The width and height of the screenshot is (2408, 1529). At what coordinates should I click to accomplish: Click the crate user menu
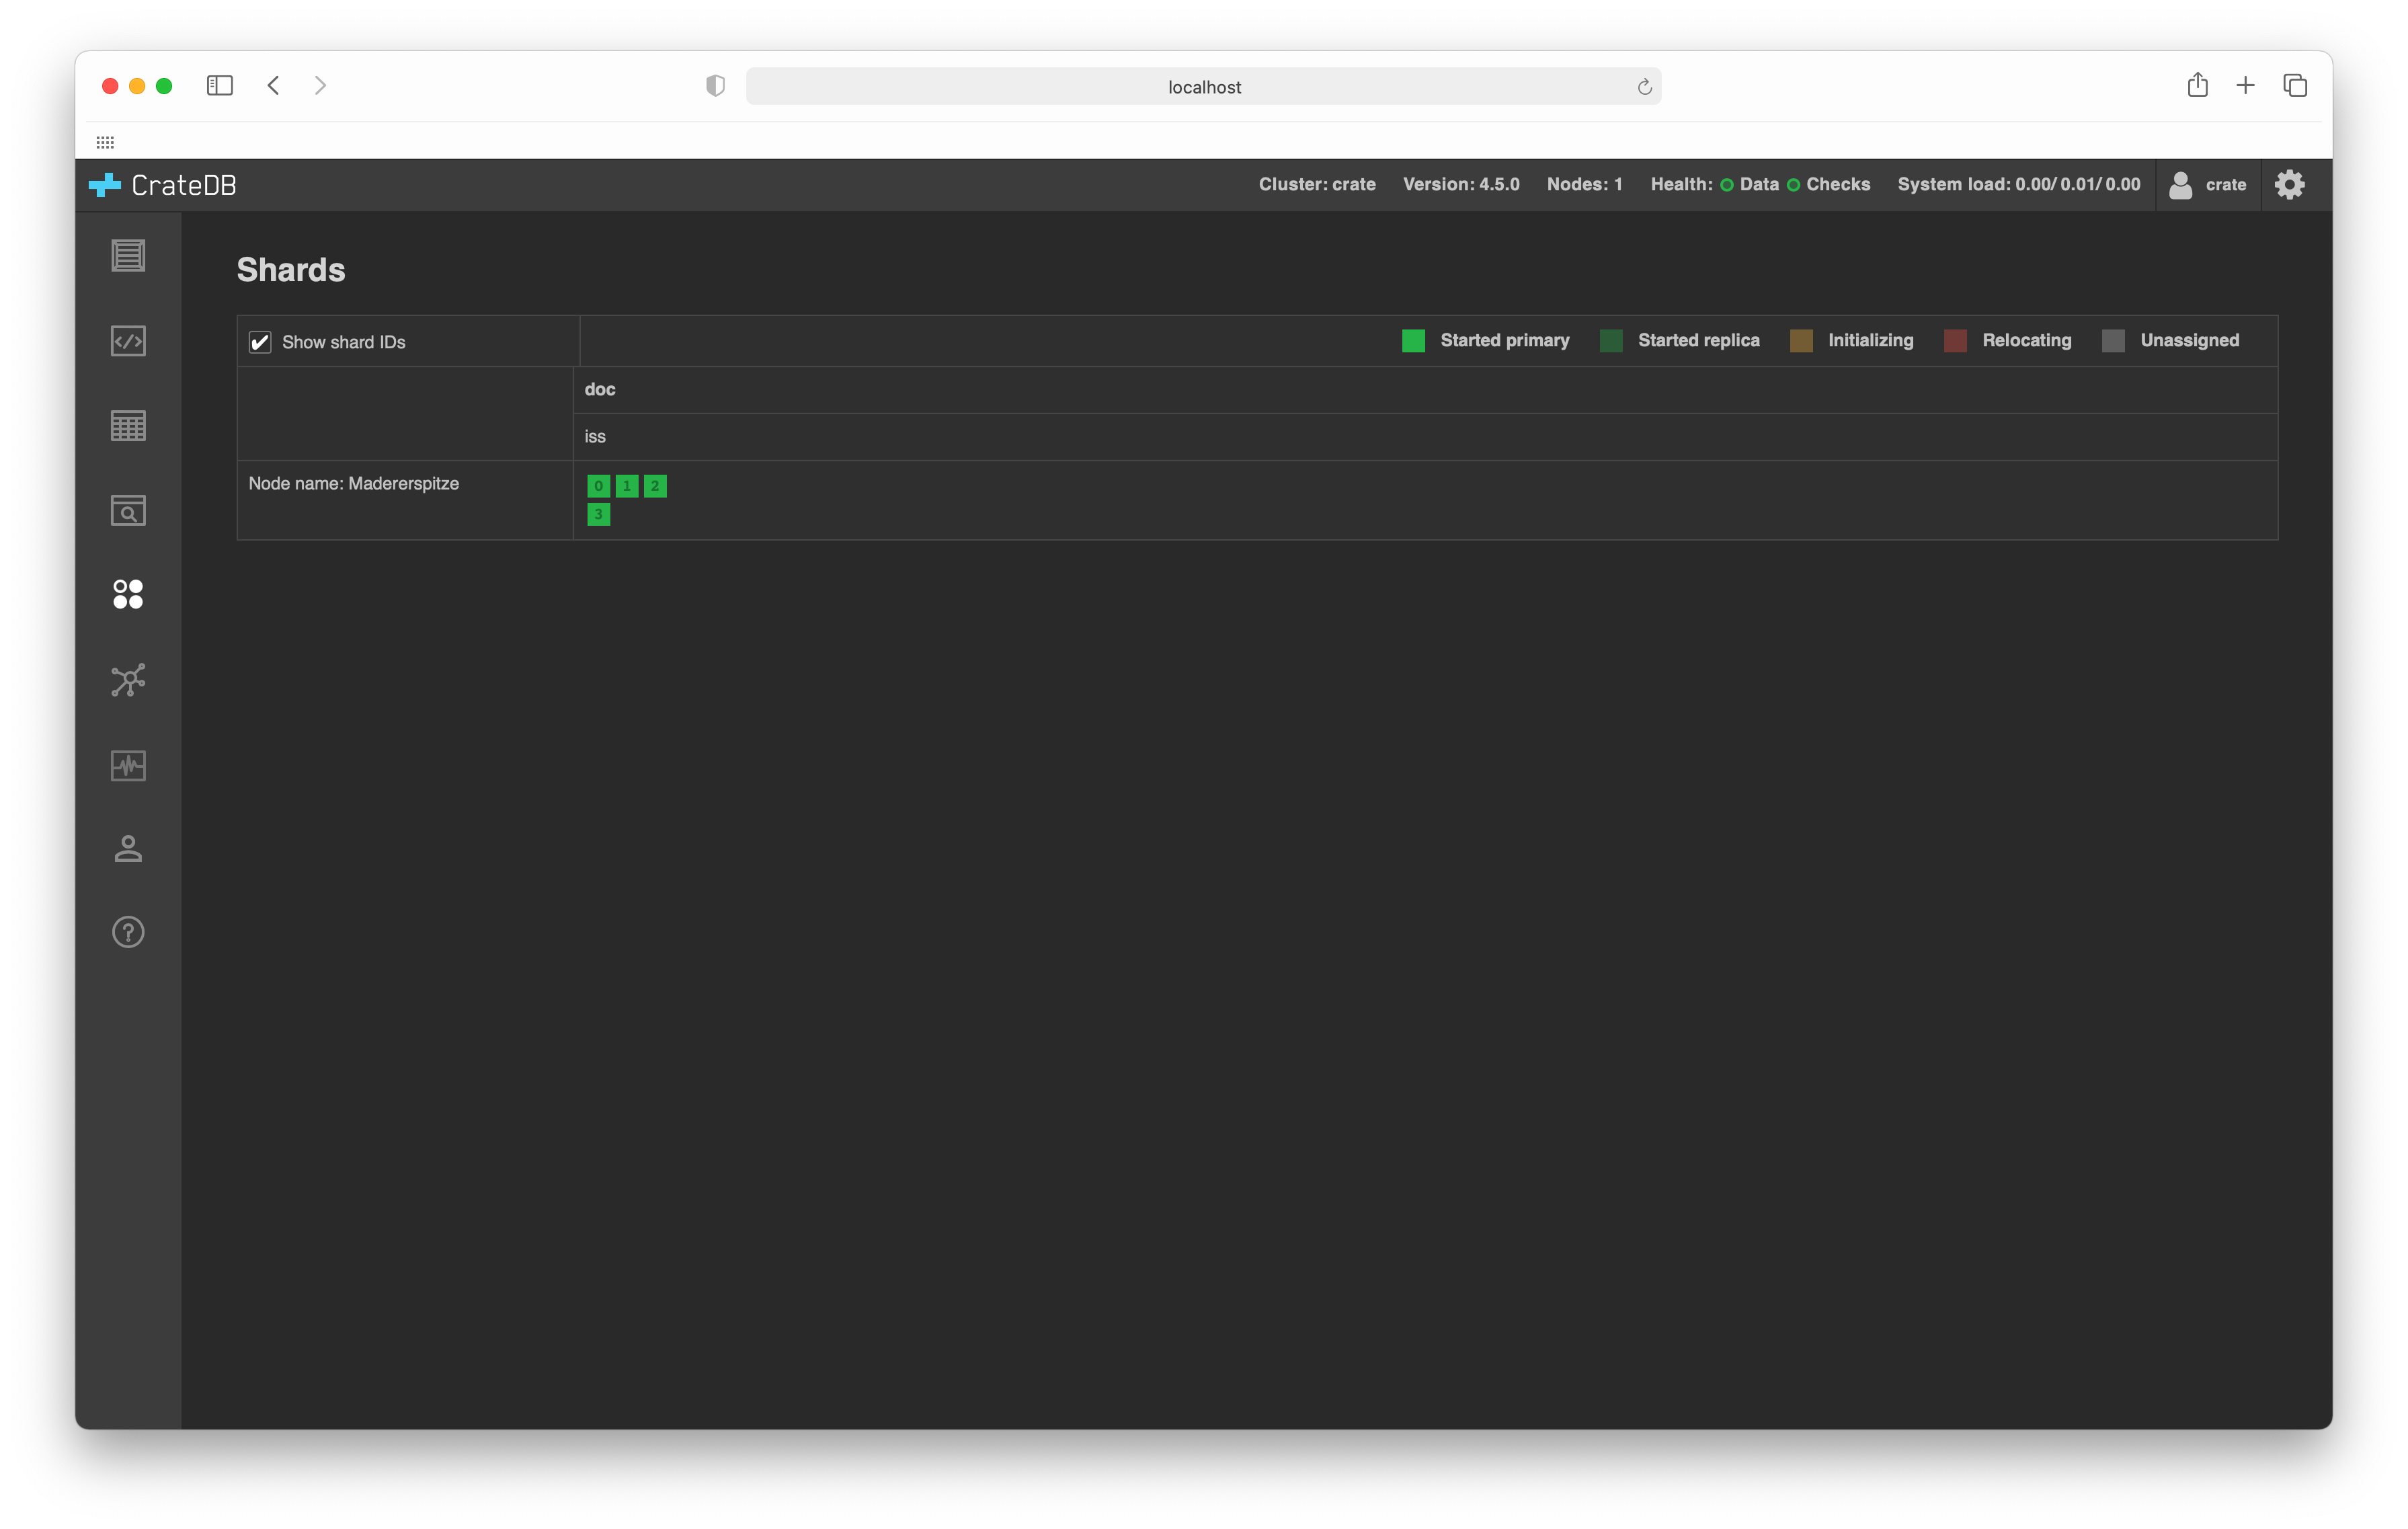2208,185
